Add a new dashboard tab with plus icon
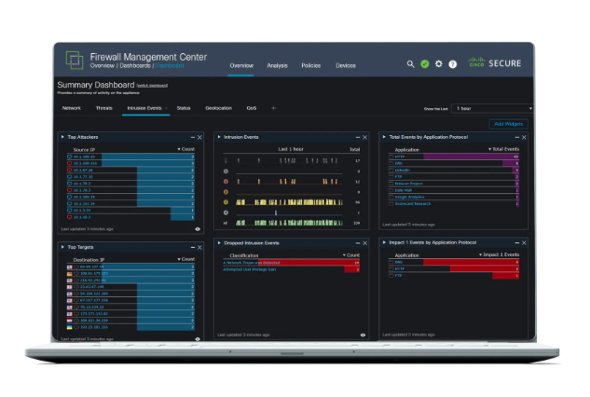The image size is (590, 397). click(x=274, y=108)
